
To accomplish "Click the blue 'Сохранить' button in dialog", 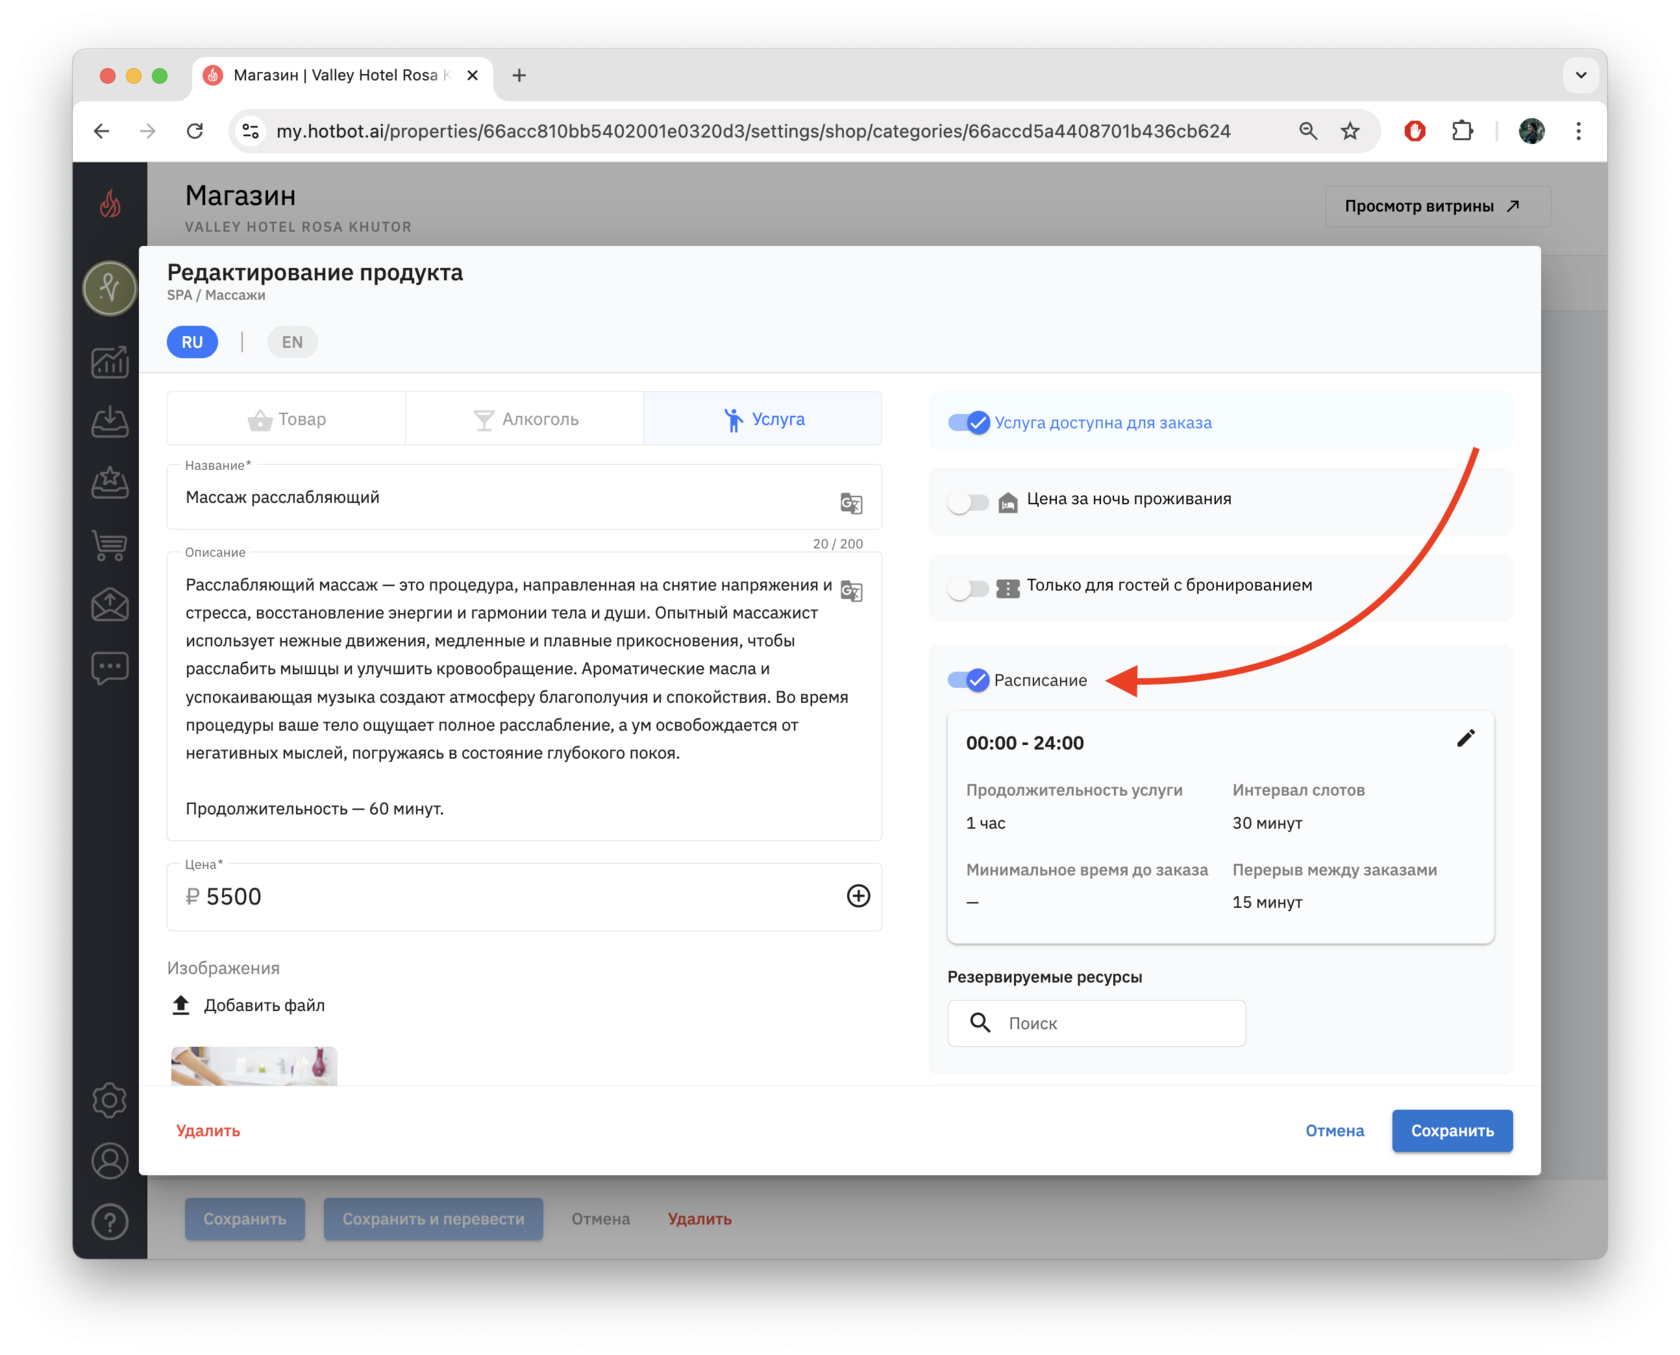I will coord(1452,1131).
